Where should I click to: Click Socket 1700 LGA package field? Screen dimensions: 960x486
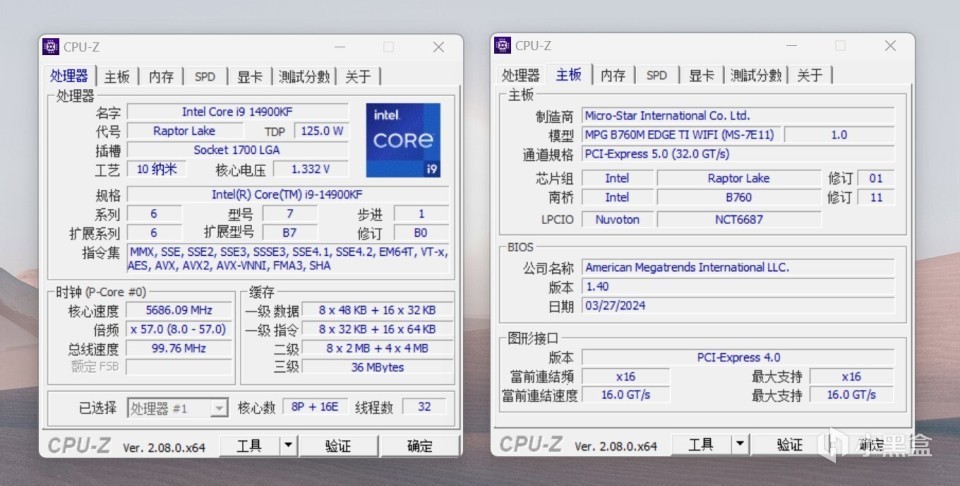(x=238, y=150)
